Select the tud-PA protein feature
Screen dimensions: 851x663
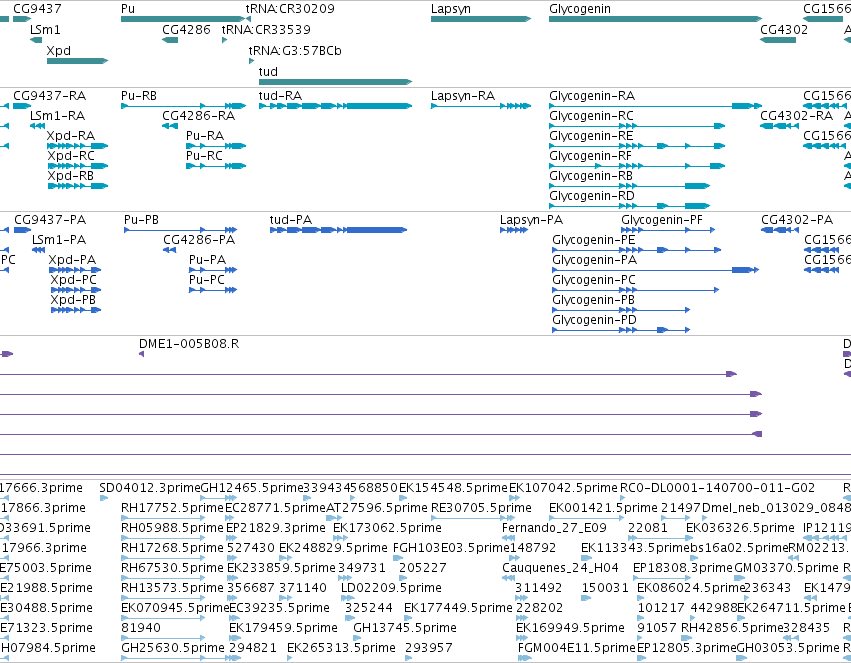[339, 230]
